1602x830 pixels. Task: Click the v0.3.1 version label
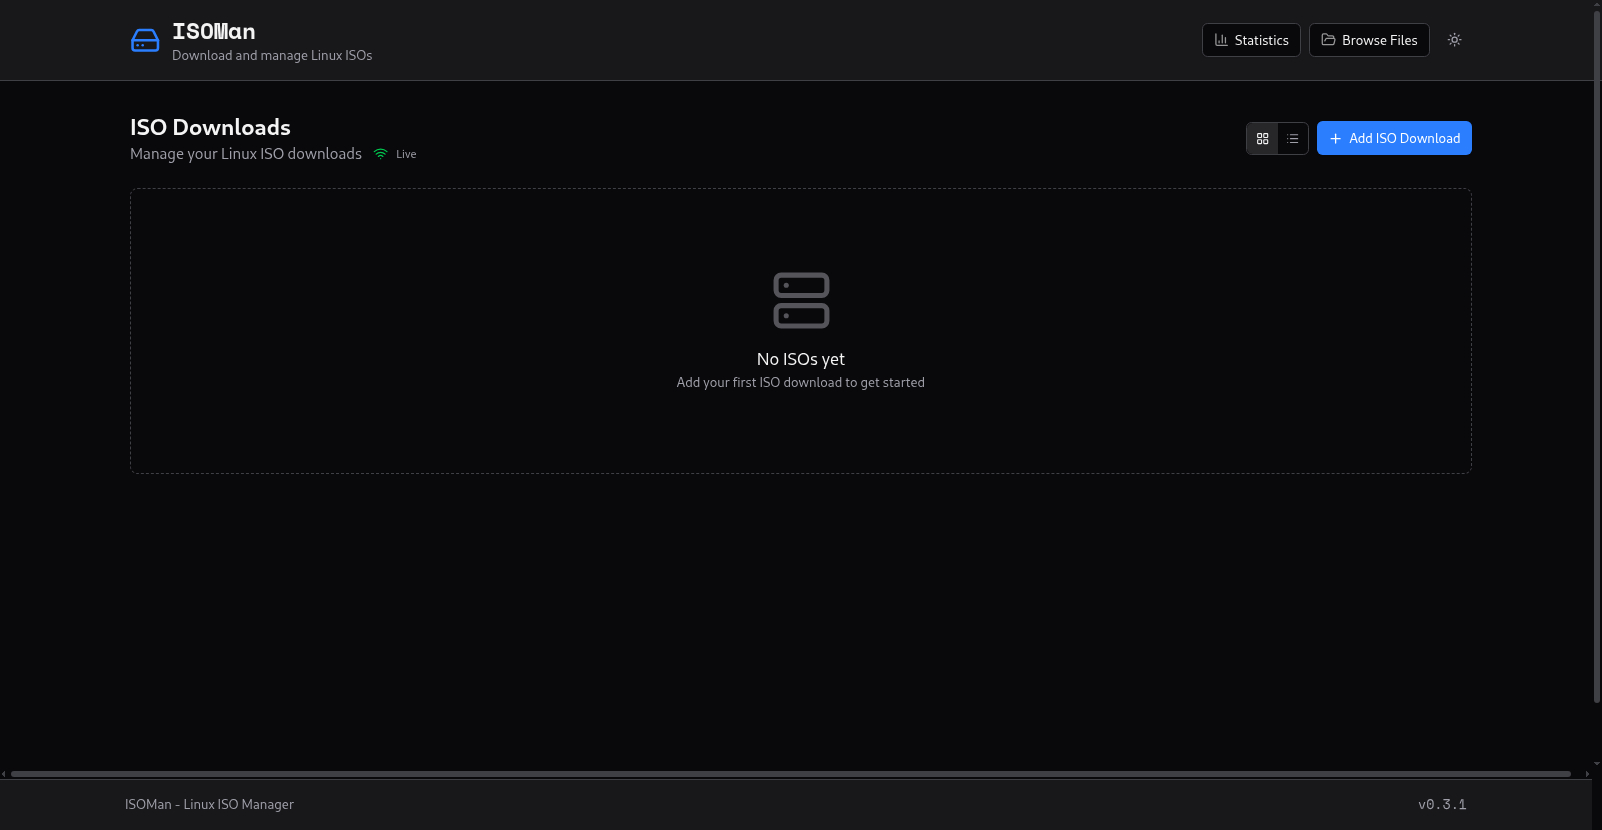[1441, 804]
